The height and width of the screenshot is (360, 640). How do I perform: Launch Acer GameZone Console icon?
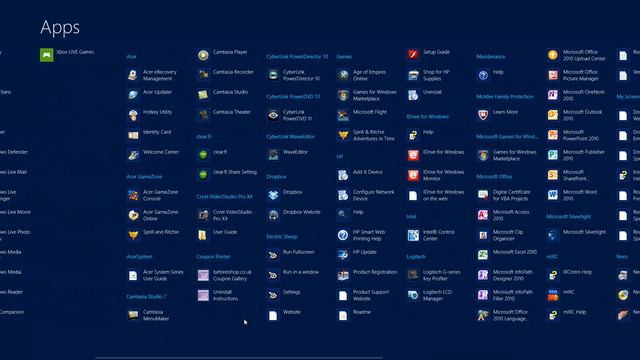click(x=133, y=195)
